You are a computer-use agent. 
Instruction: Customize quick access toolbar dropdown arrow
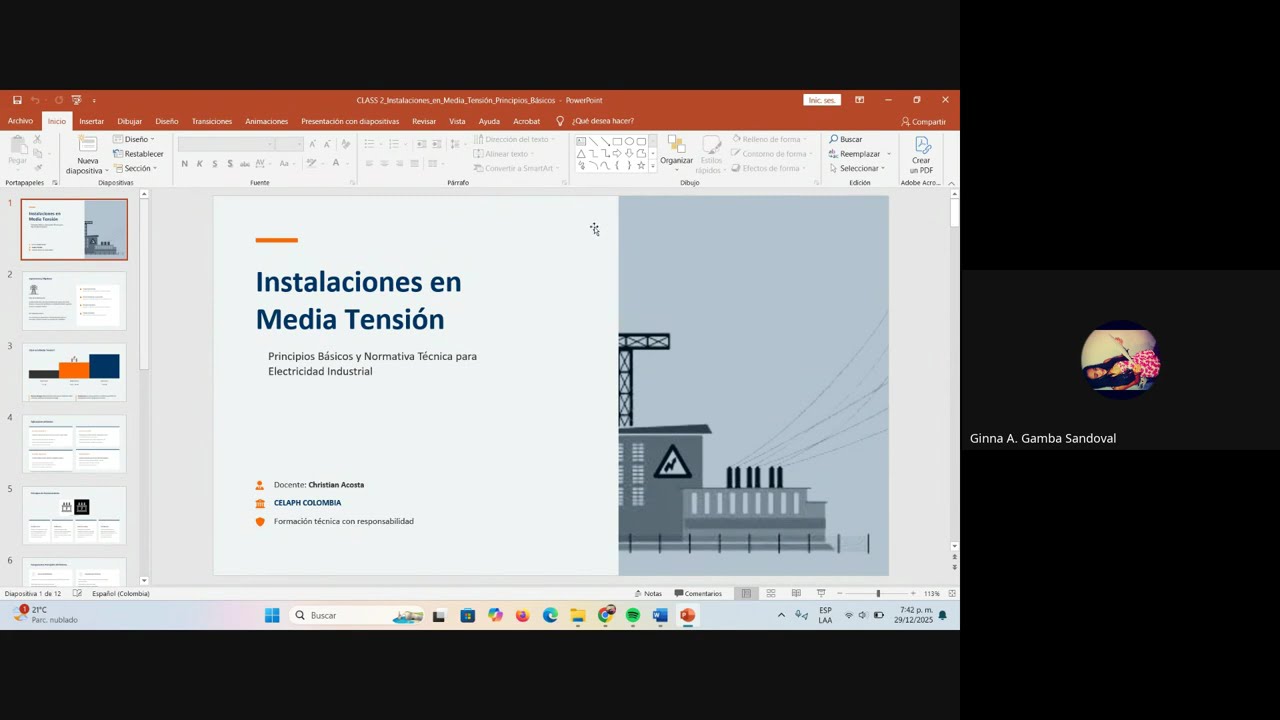[x=94, y=100]
